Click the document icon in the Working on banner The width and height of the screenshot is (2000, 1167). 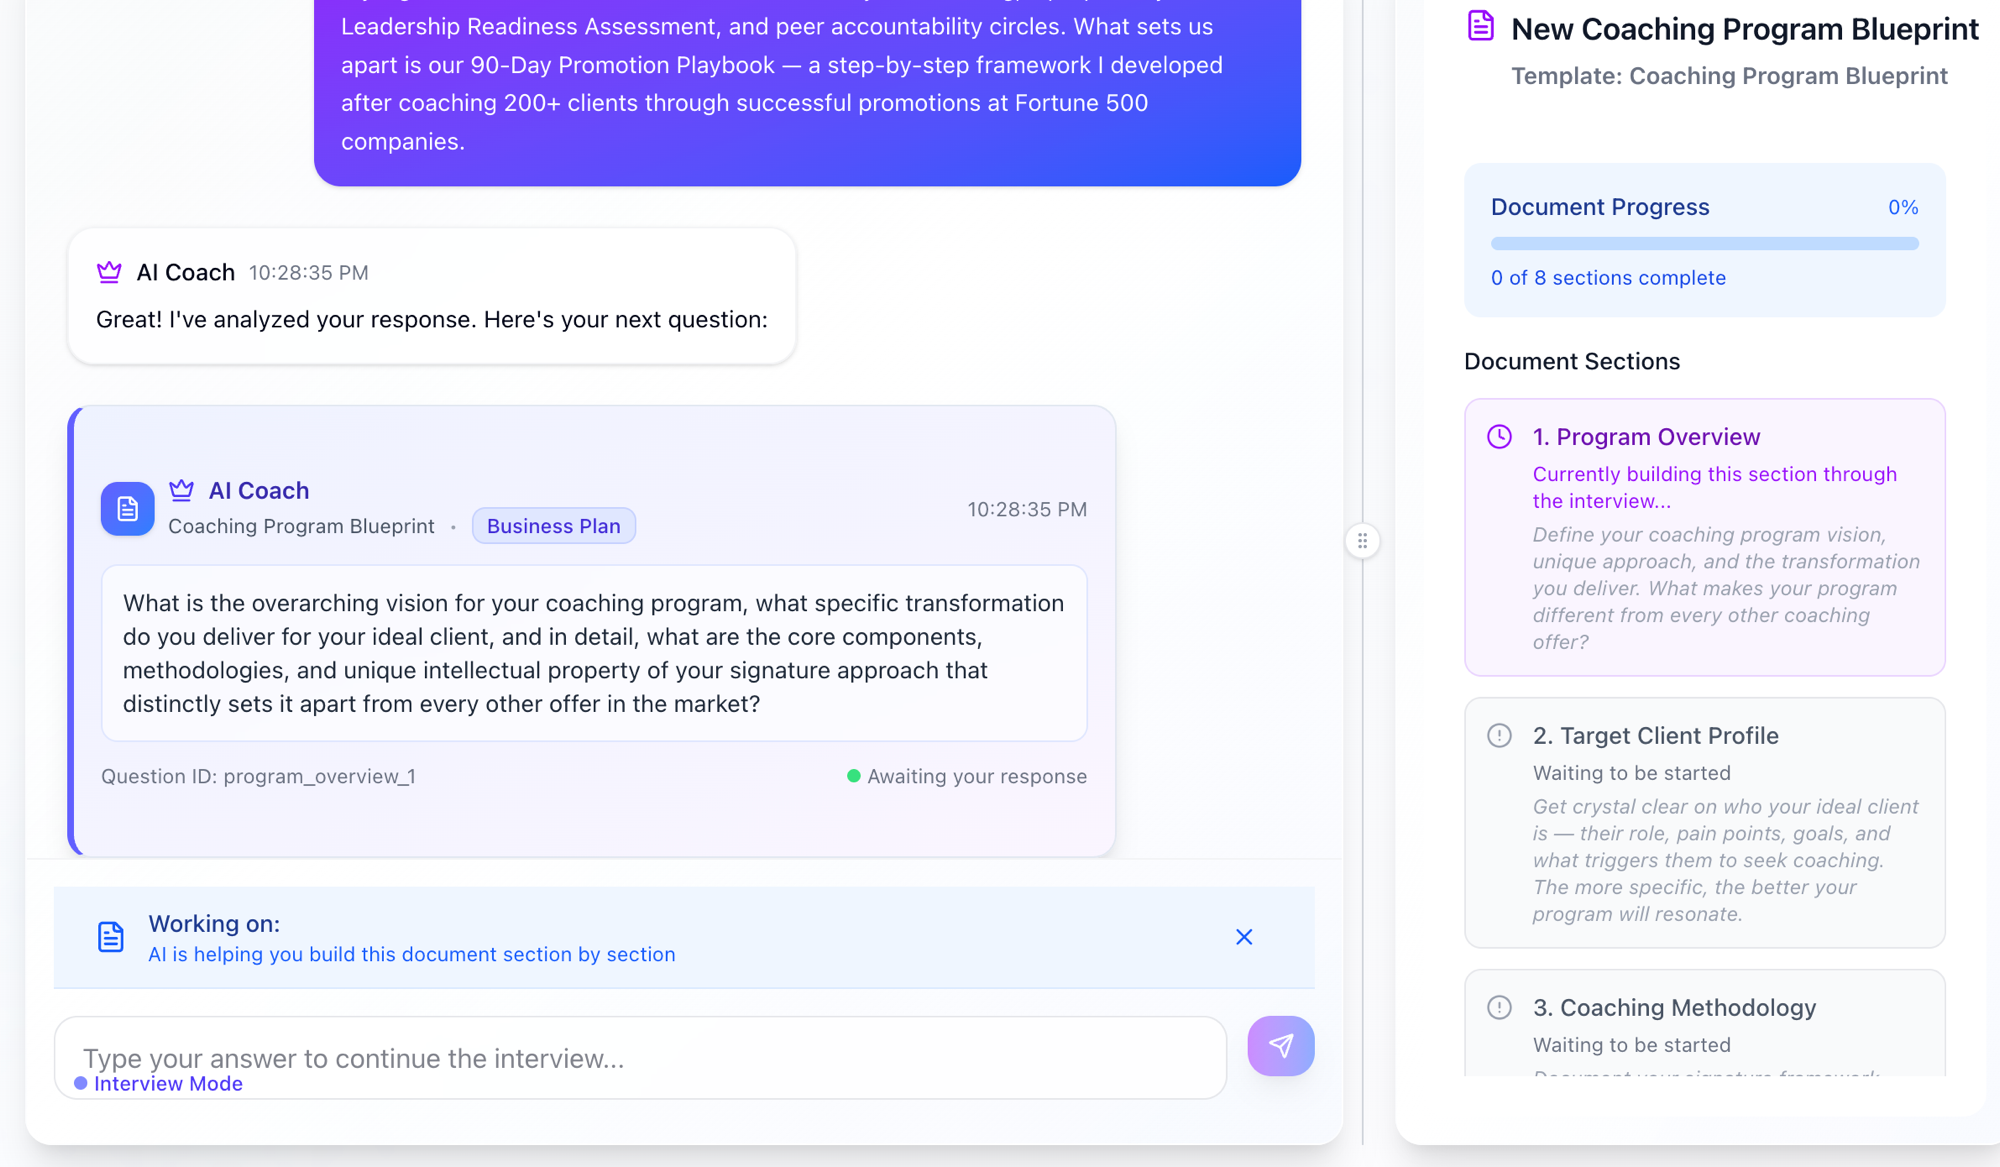coord(110,937)
